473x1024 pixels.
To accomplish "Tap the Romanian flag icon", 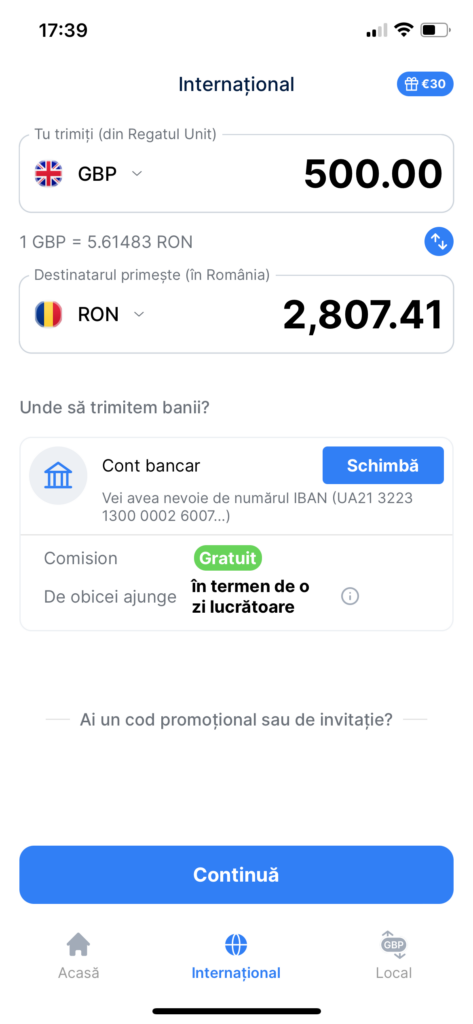I will point(48,314).
